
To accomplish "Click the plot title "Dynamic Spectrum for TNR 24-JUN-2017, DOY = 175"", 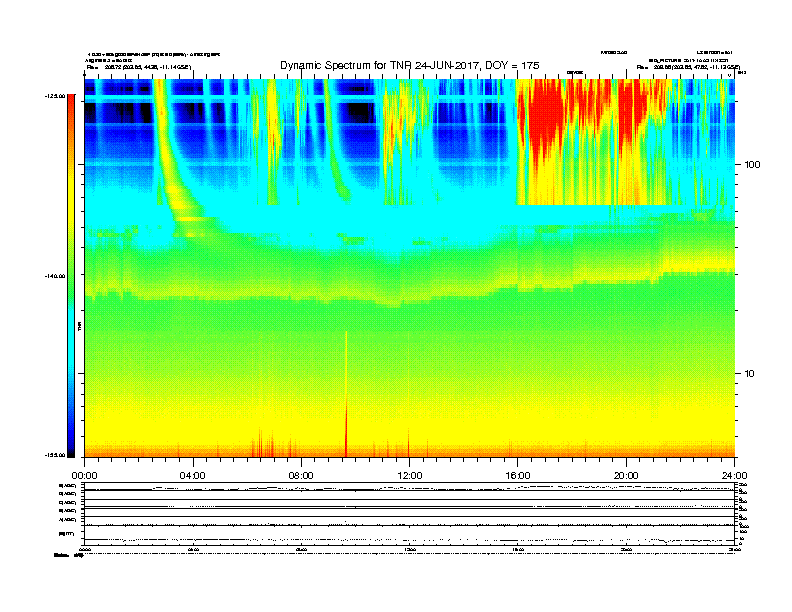I will (410, 65).
